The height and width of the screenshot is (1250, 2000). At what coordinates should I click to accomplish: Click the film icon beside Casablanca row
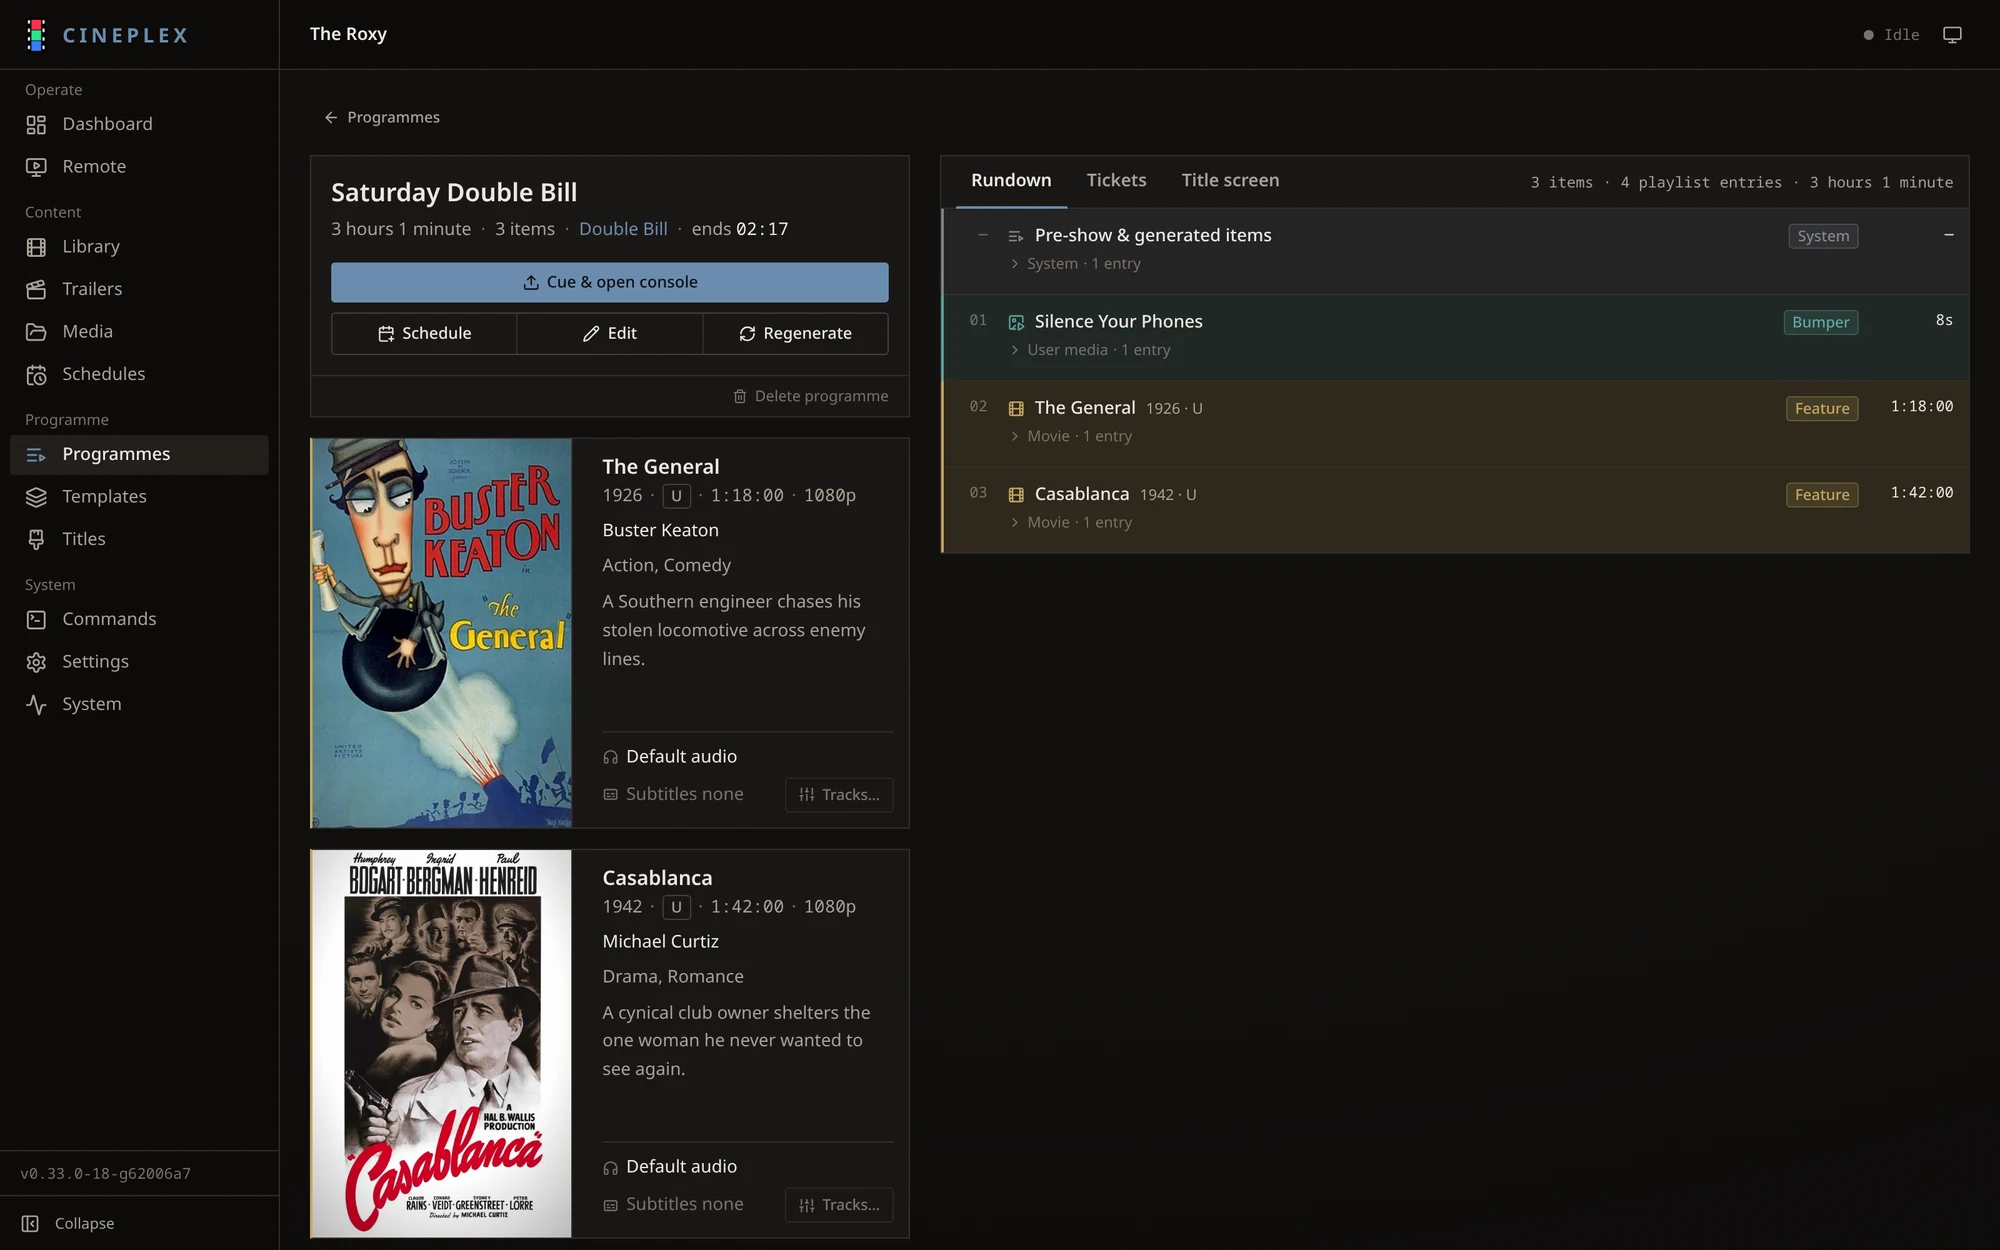[x=1016, y=494]
